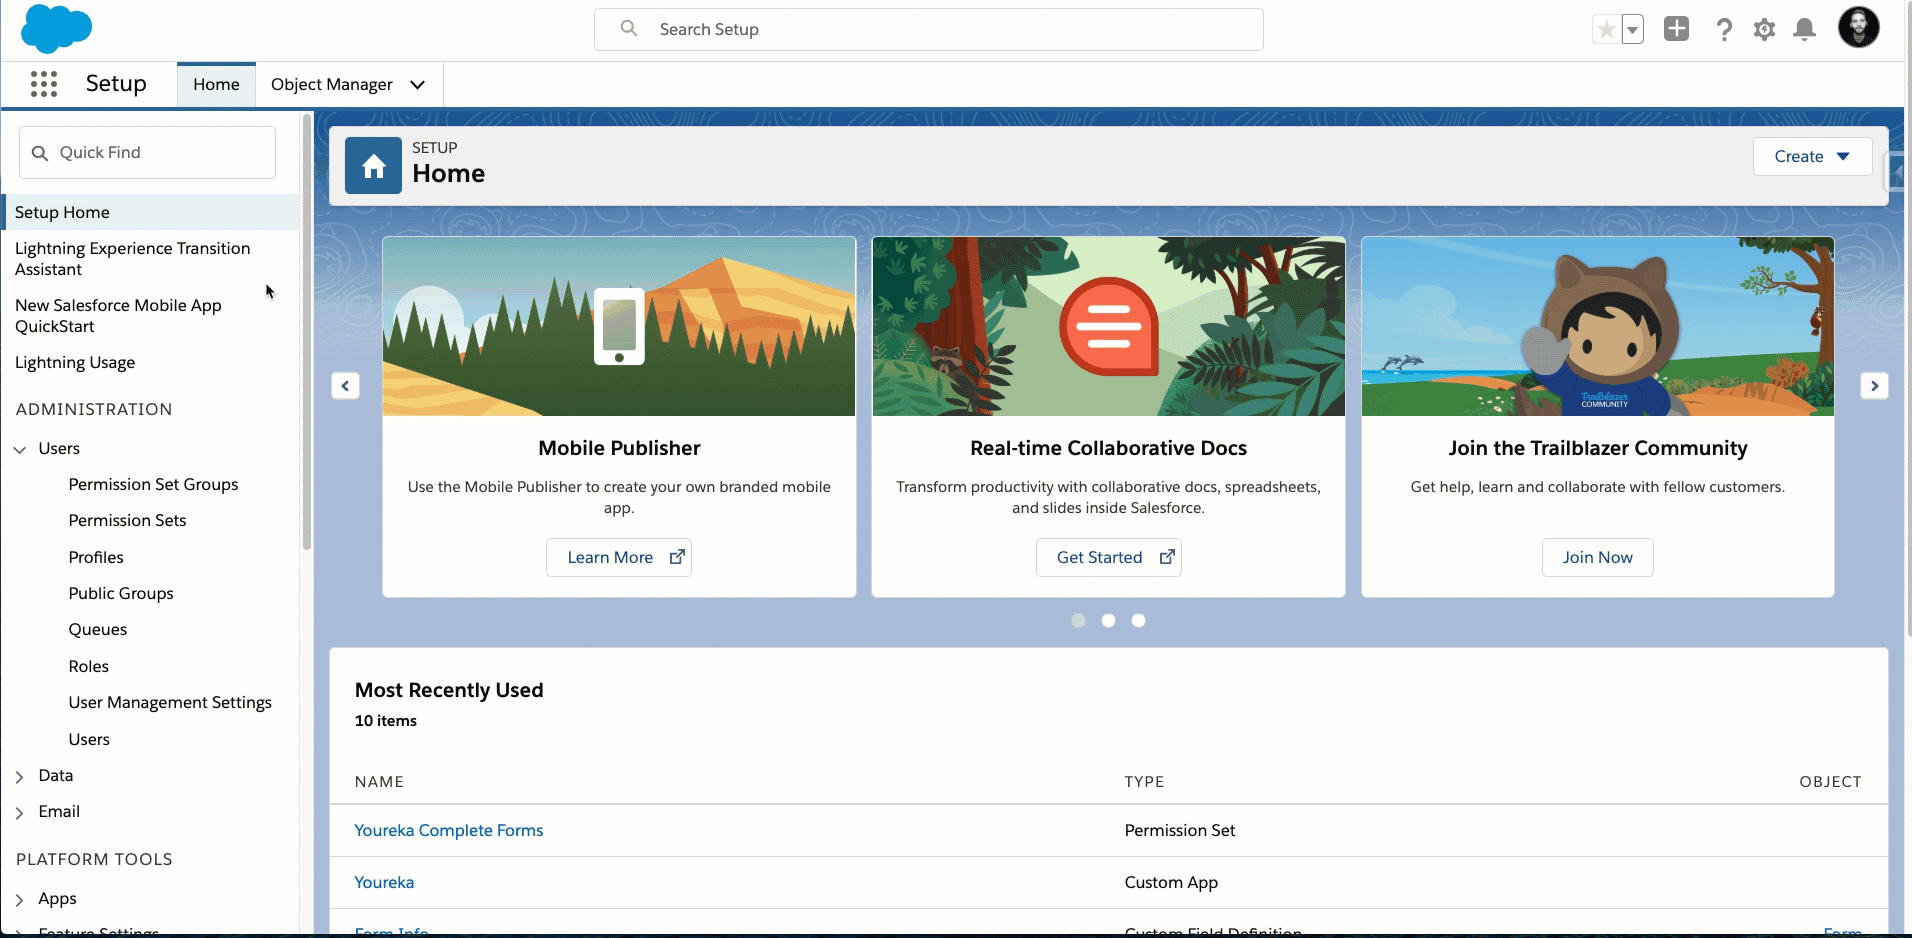Click the NAME column header
The width and height of the screenshot is (1912, 938).
(x=379, y=782)
